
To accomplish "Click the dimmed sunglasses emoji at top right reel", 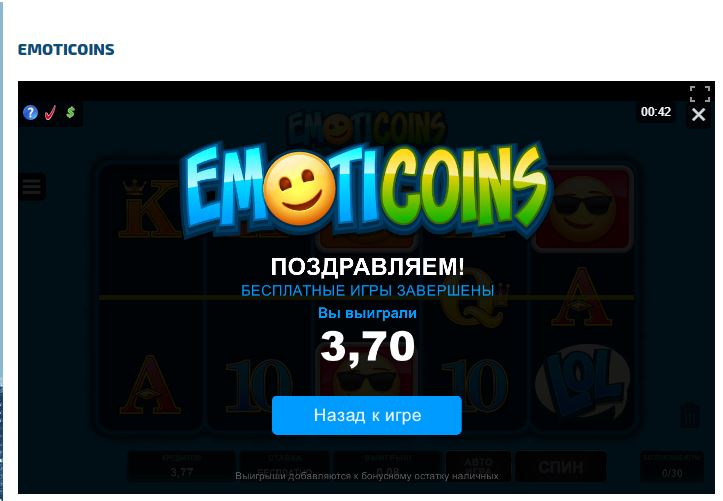I will [x=583, y=208].
